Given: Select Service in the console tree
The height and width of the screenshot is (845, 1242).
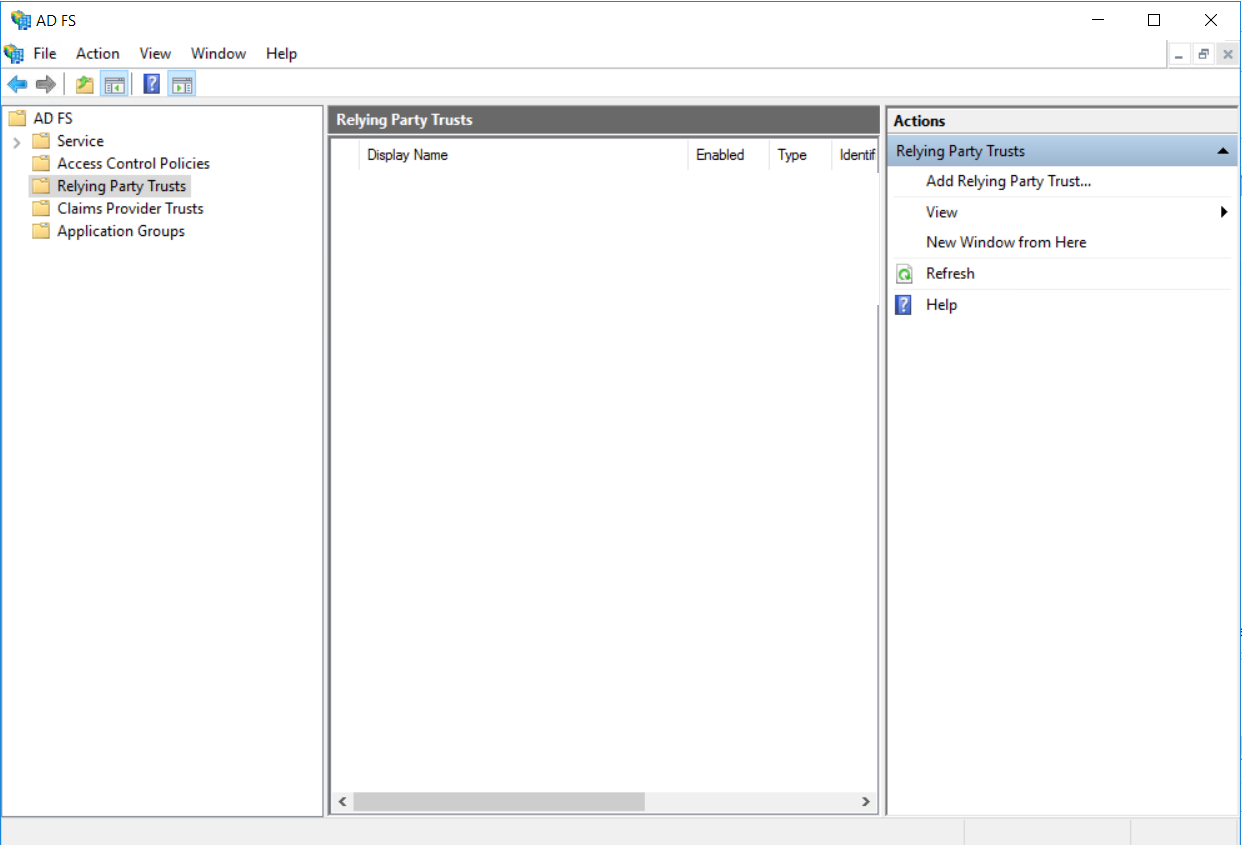Looking at the screenshot, I should (x=80, y=141).
